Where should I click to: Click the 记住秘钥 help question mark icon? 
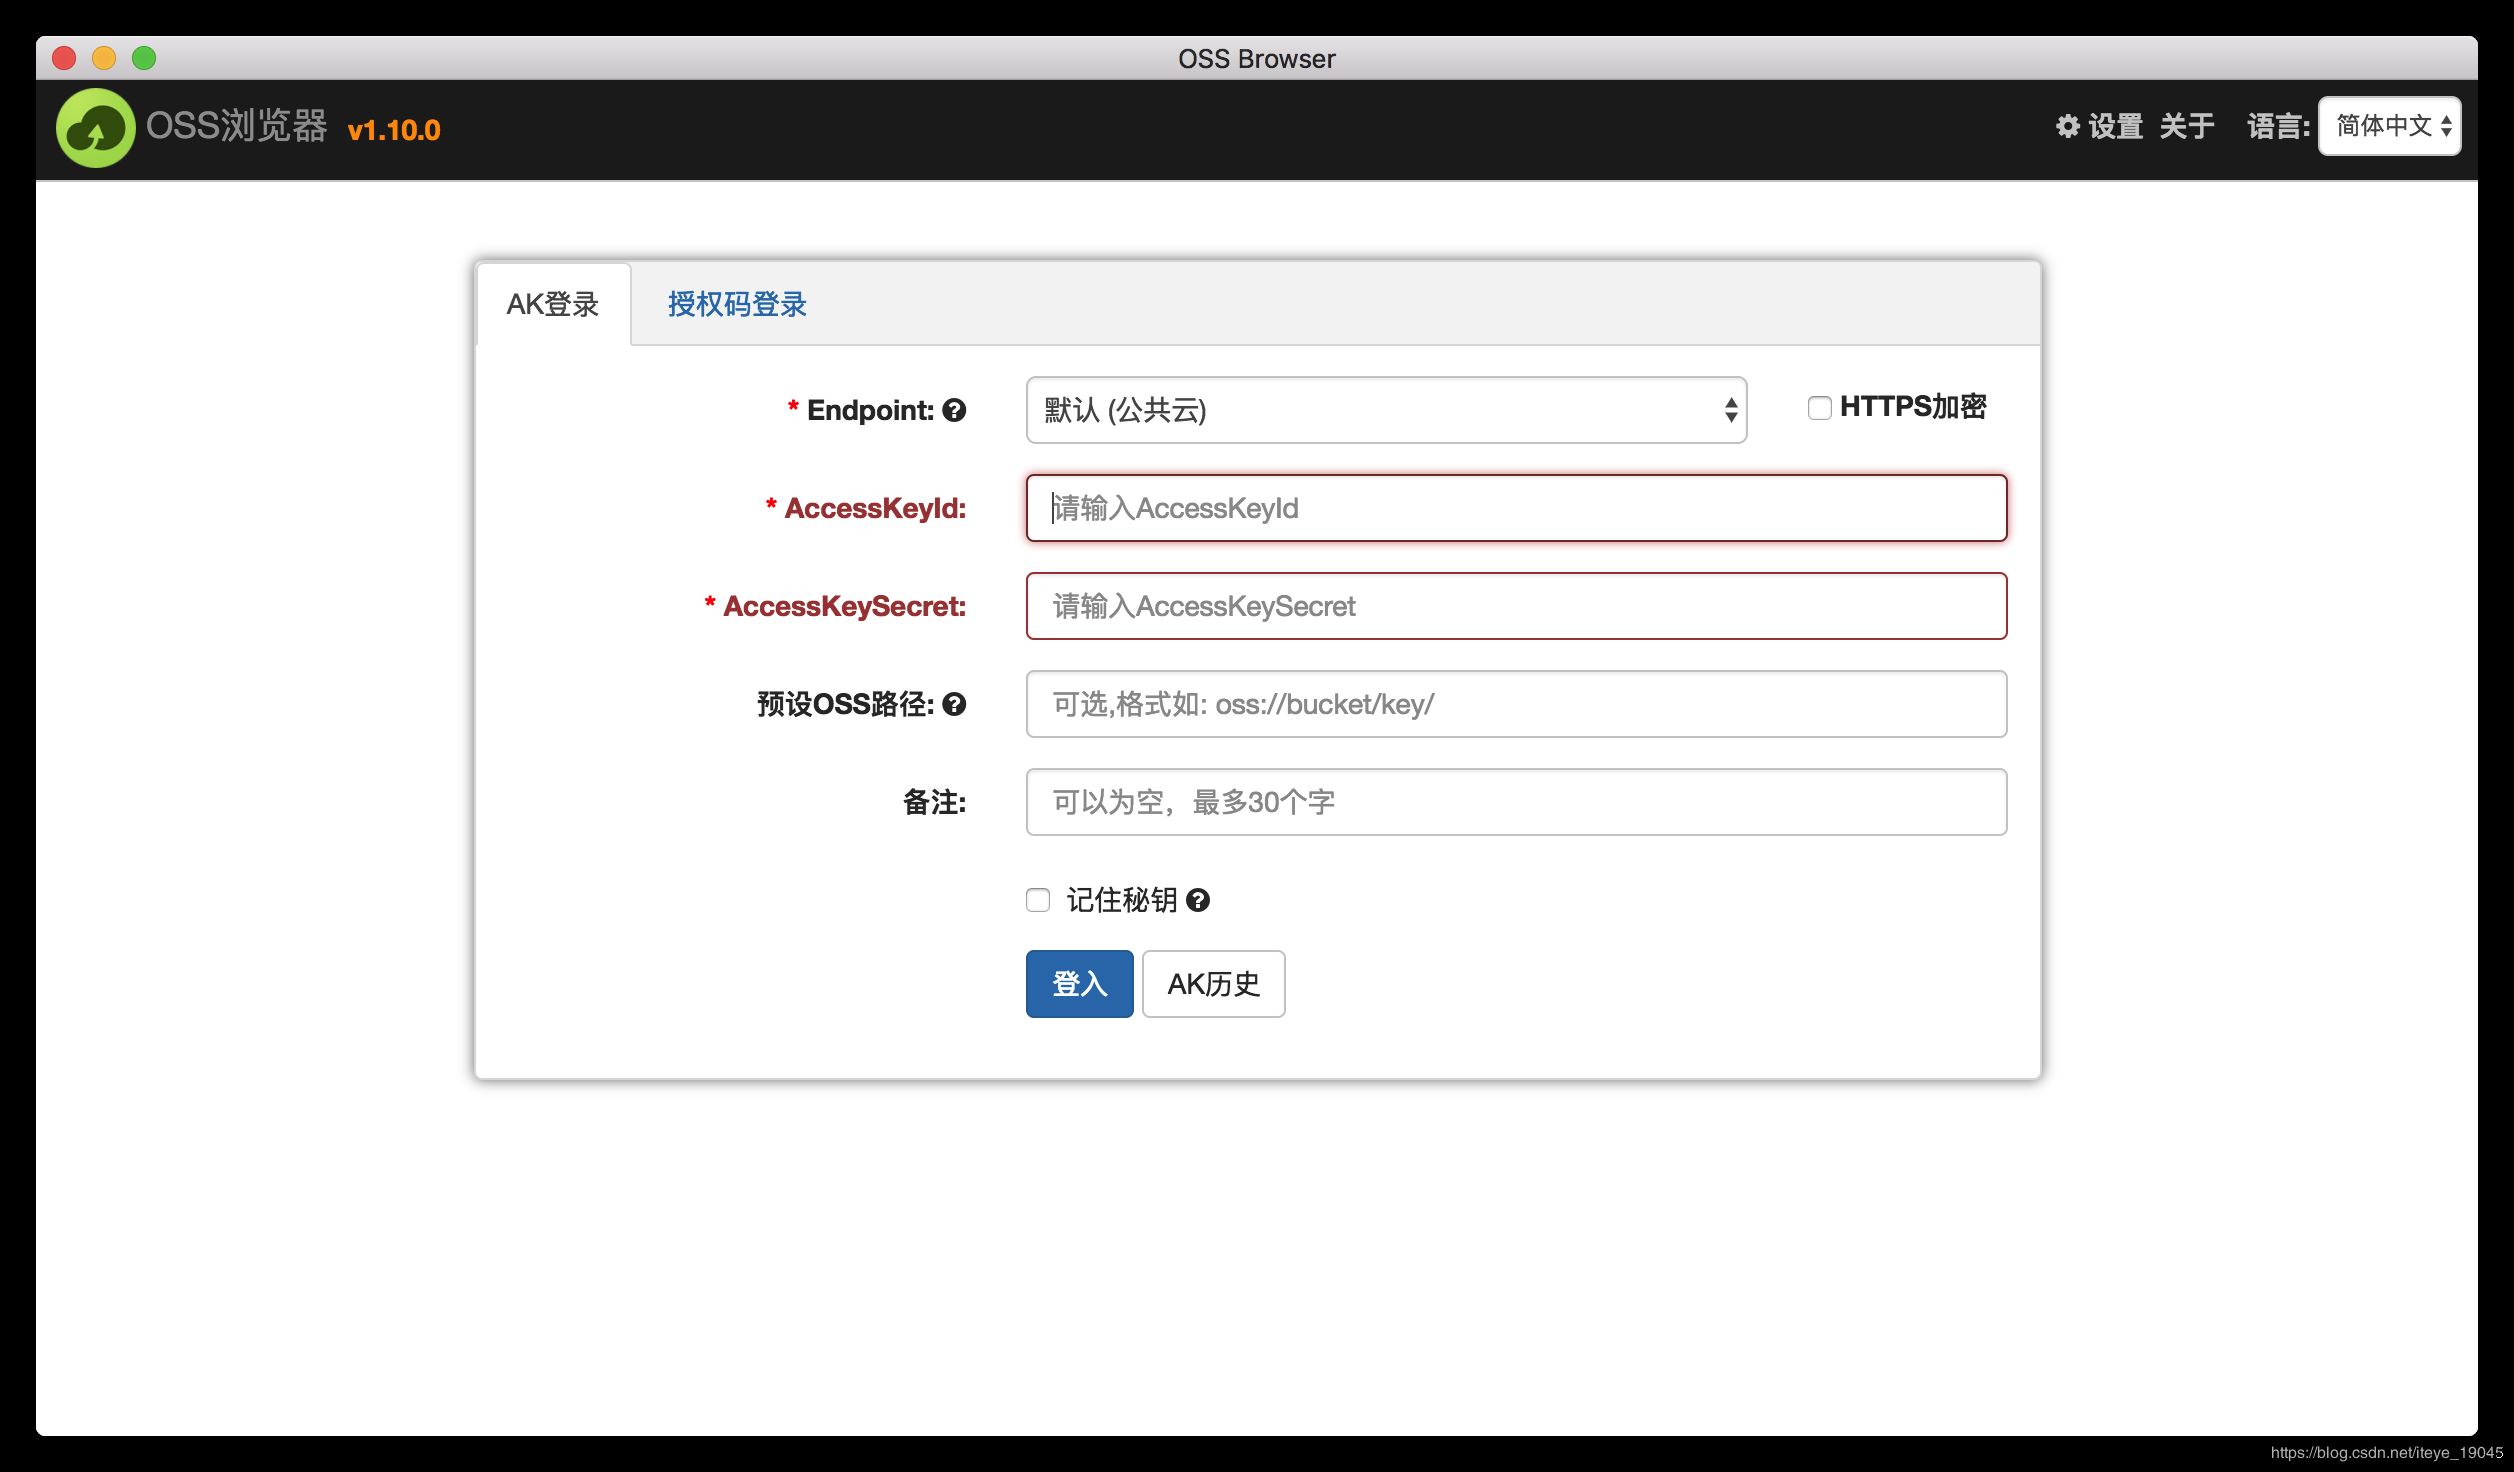1198,901
